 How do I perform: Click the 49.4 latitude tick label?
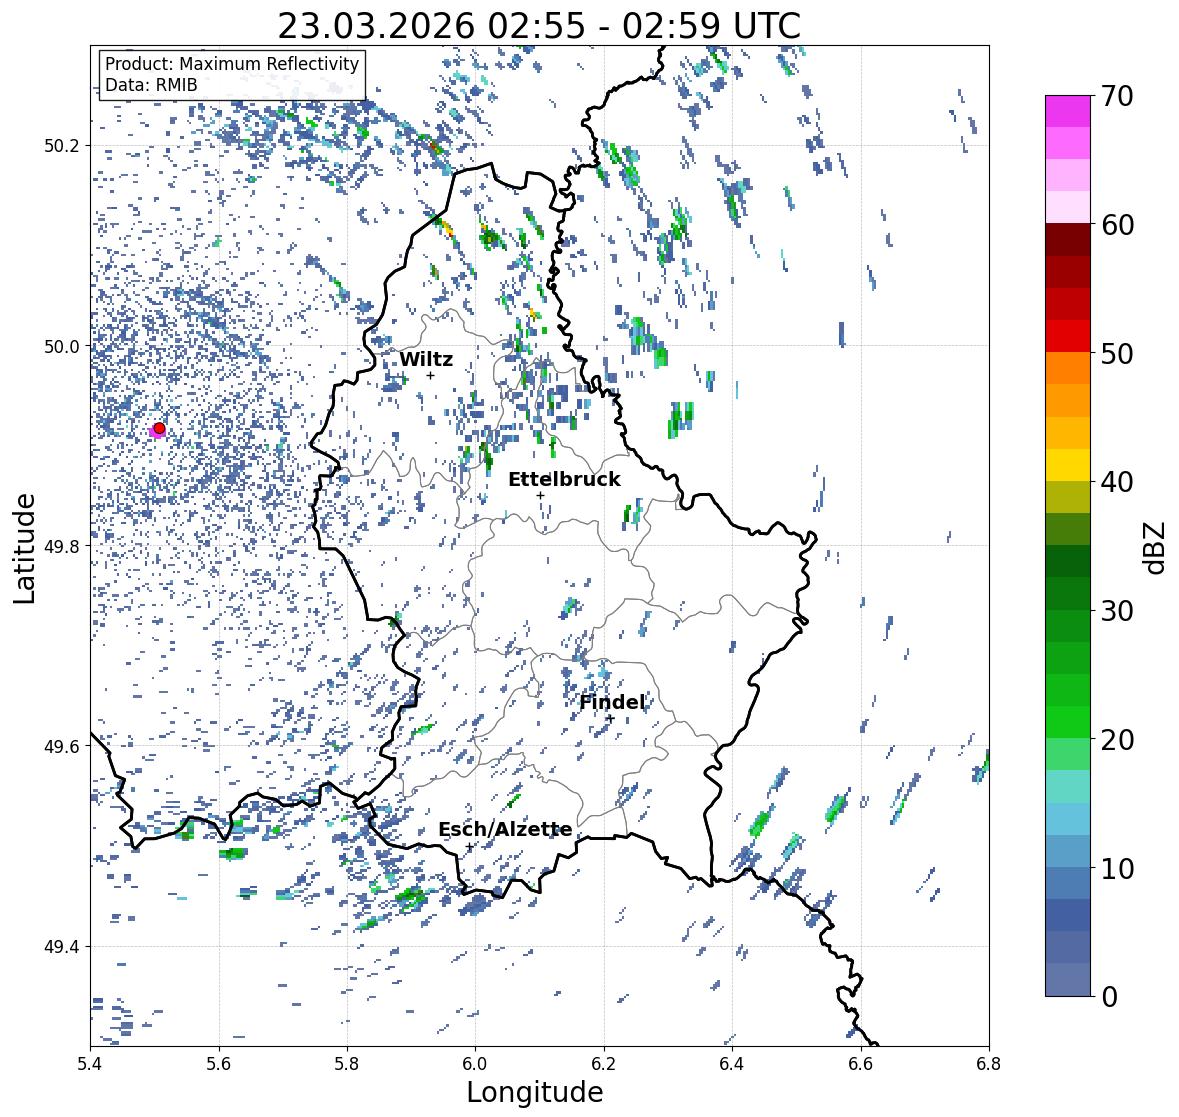coord(62,947)
